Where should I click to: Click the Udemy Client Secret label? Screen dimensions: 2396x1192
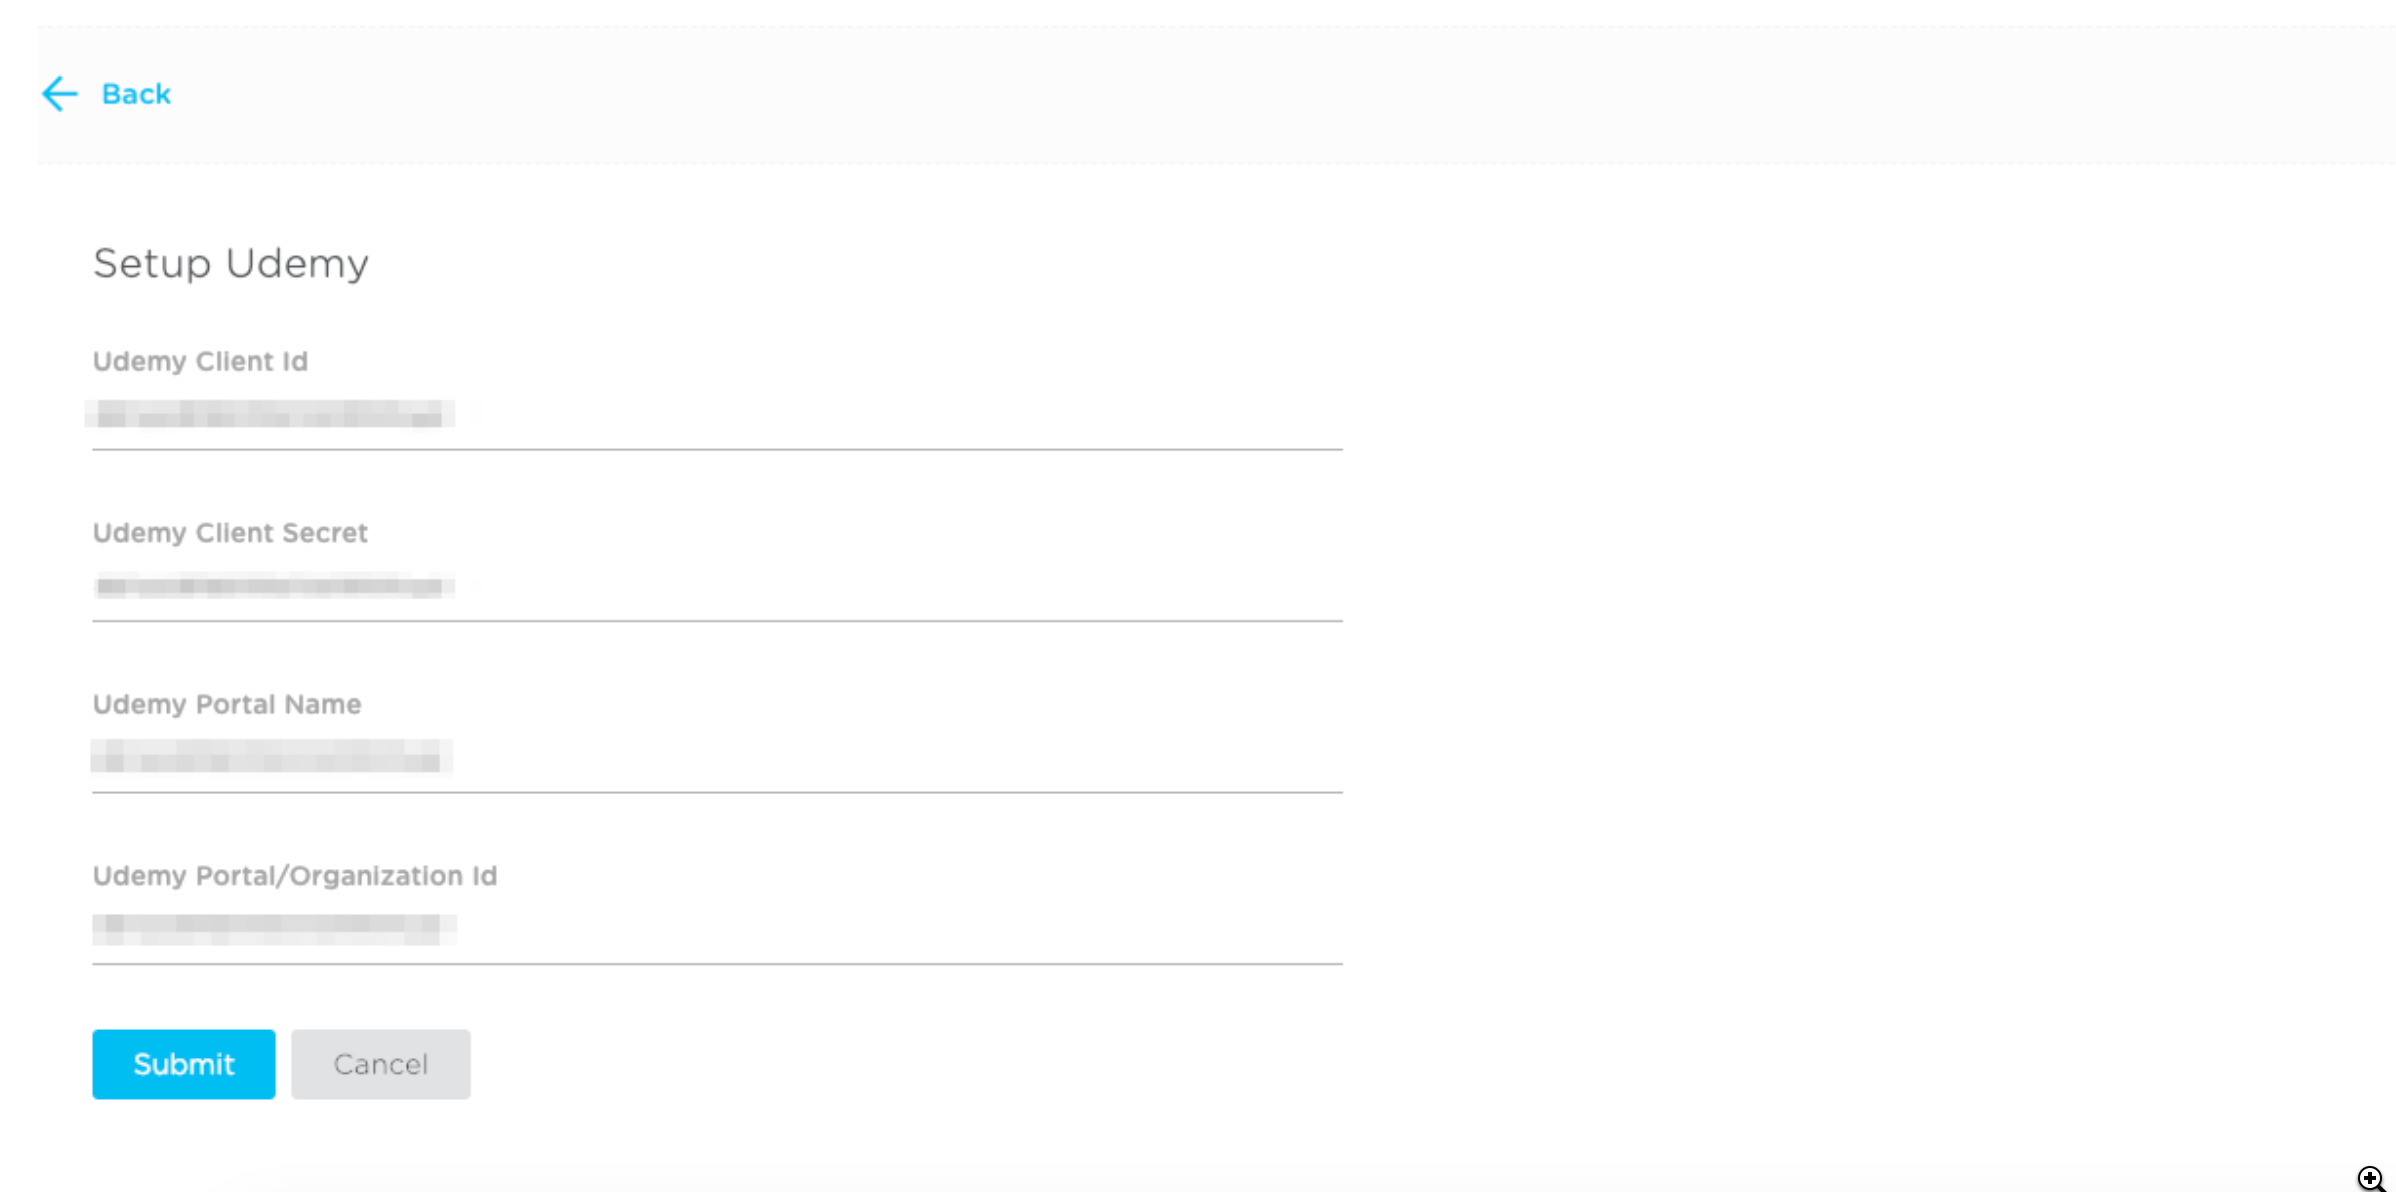pyautogui.click(x=230, y=533)
